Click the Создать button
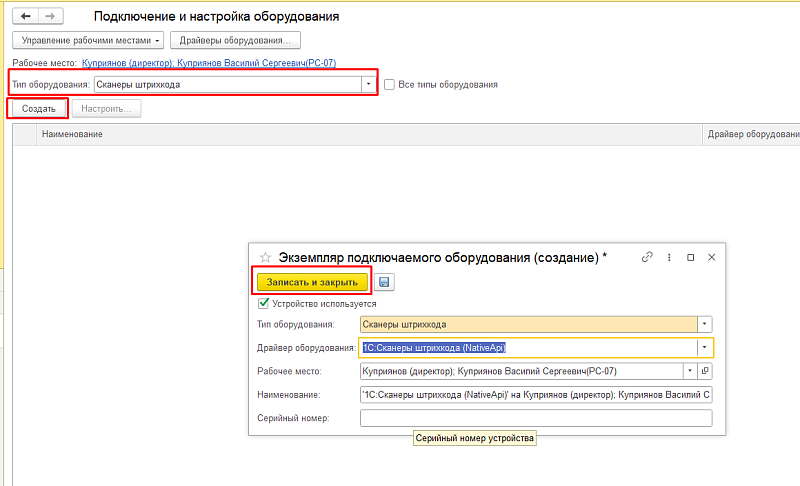Viewport: 800px width, 486px height. point(38,108)
